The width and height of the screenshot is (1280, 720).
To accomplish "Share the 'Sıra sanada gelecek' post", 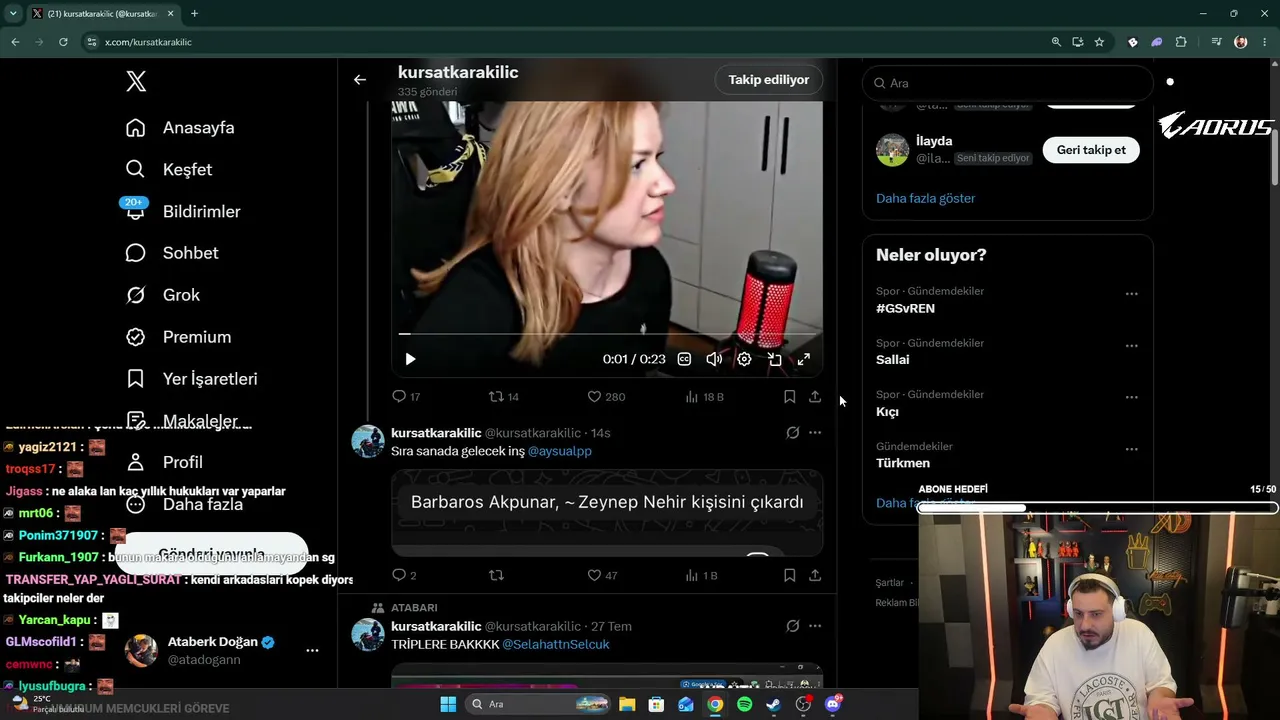I will point(815,575).
